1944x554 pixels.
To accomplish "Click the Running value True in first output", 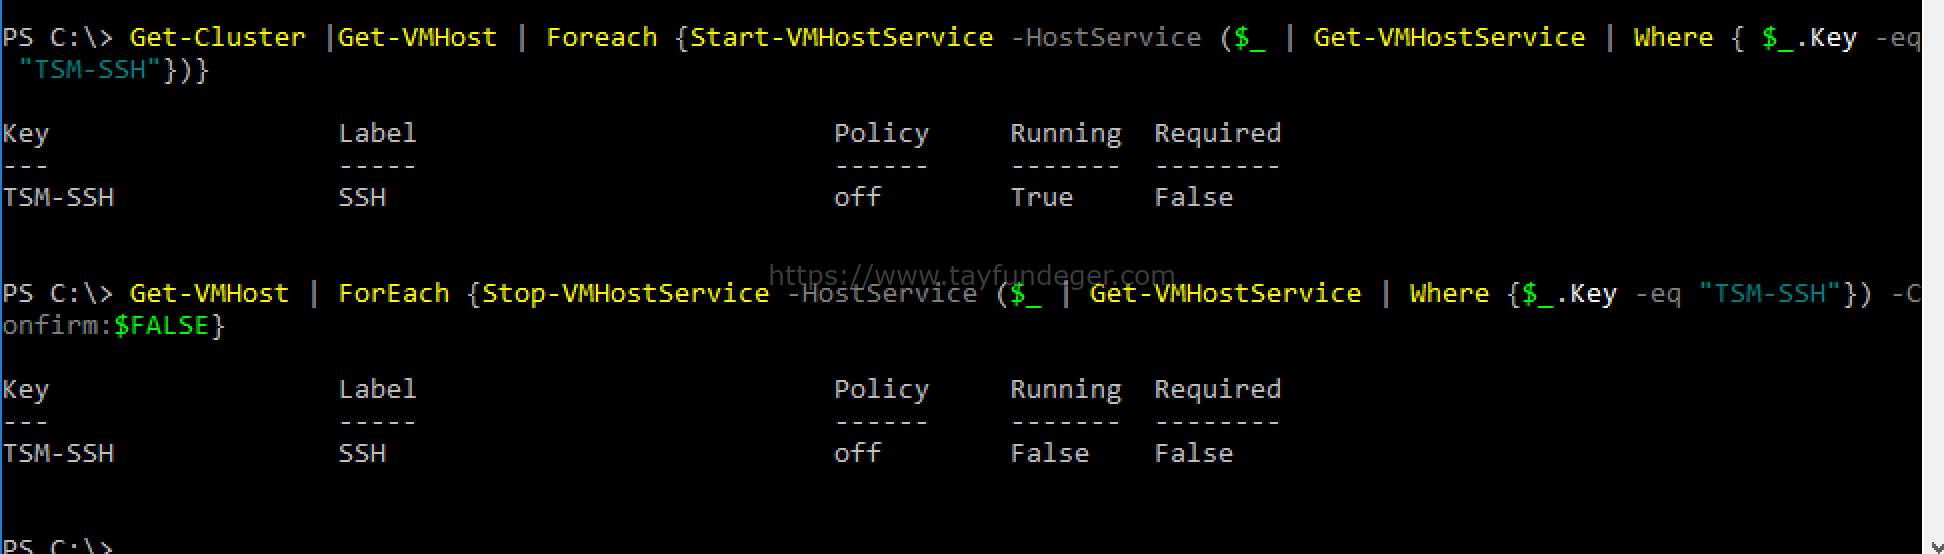I will [x=1041, y=197].
